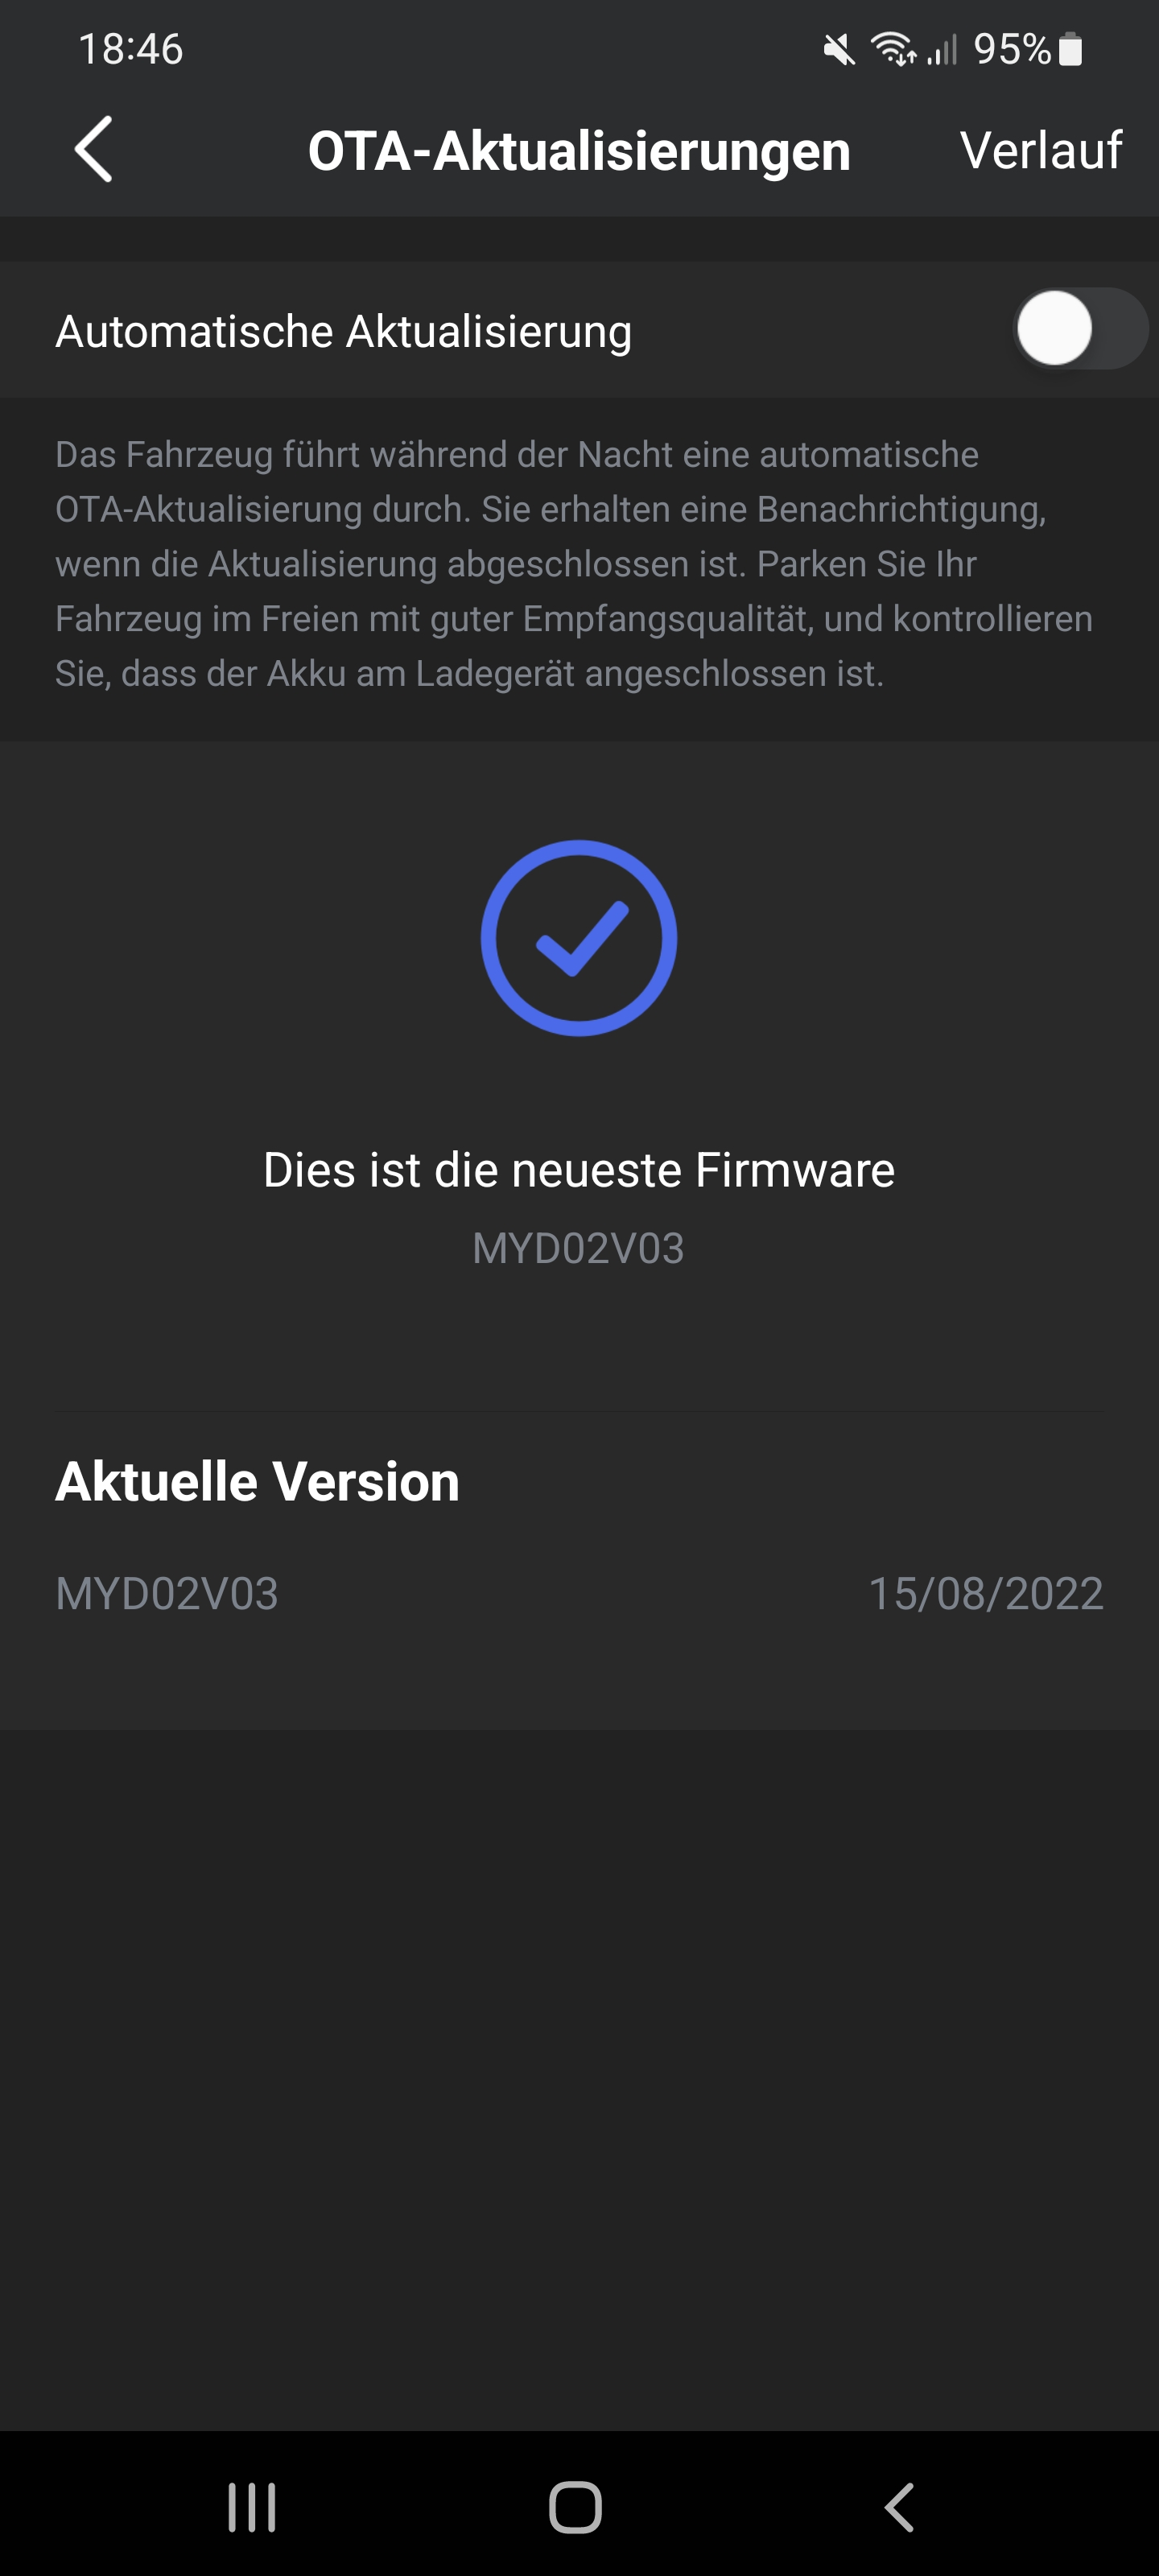The width and height of the screenshot is (1159, 2576).
Task: Tap the Wi-Fi status icon
Action: 893,49
